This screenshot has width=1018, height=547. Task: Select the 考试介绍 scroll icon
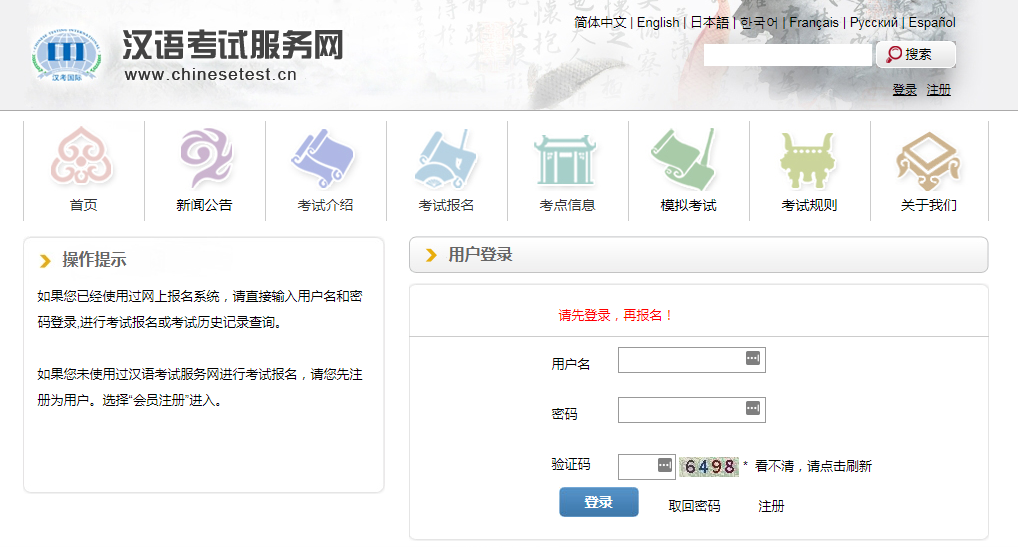tap(325, 158)
